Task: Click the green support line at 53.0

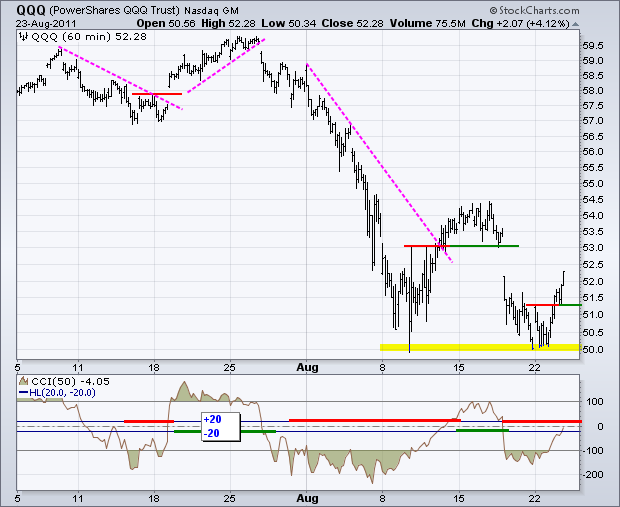Action: click(x=482, y=246)
